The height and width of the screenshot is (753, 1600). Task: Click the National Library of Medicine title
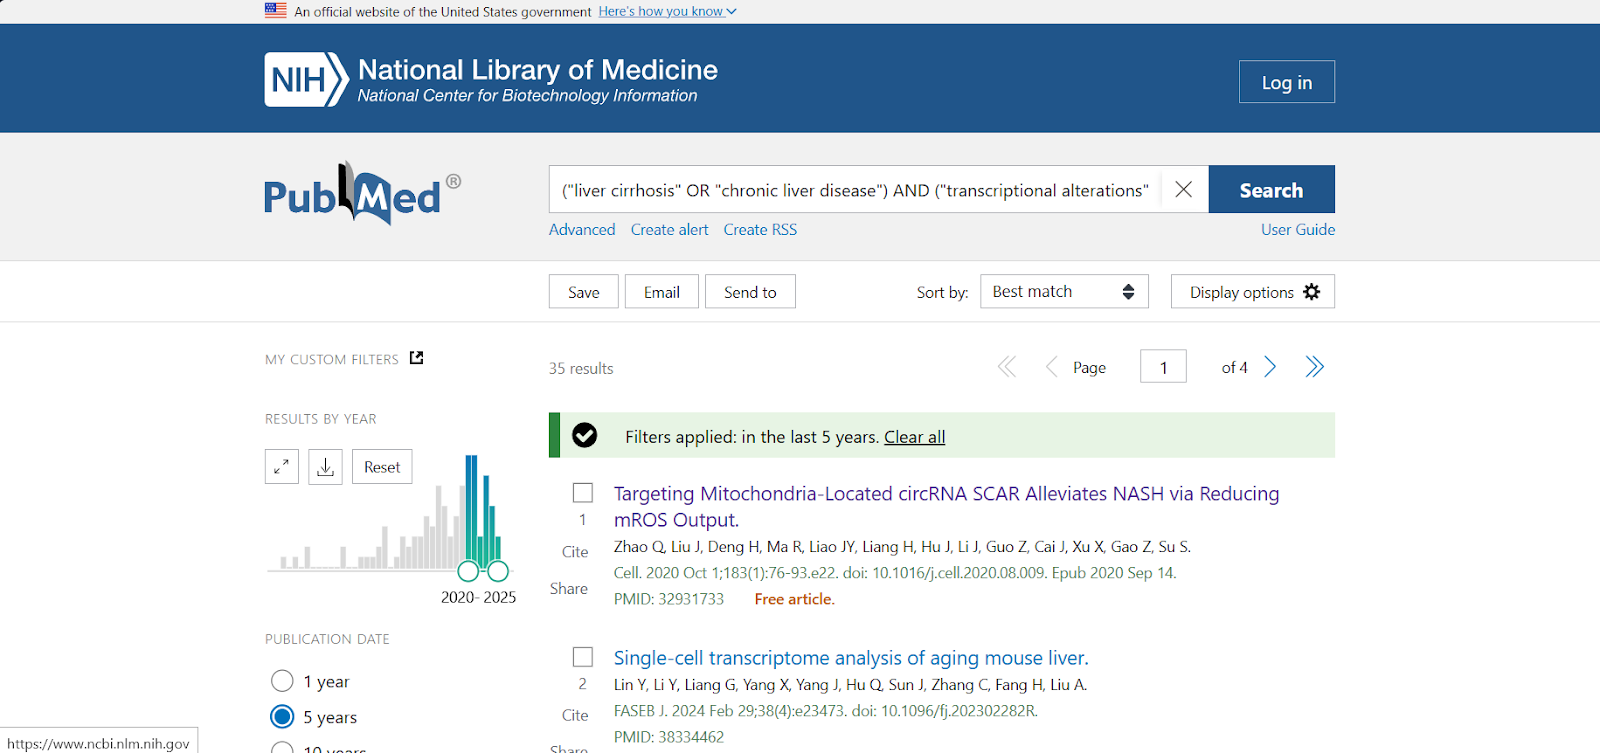coord(538,69)
